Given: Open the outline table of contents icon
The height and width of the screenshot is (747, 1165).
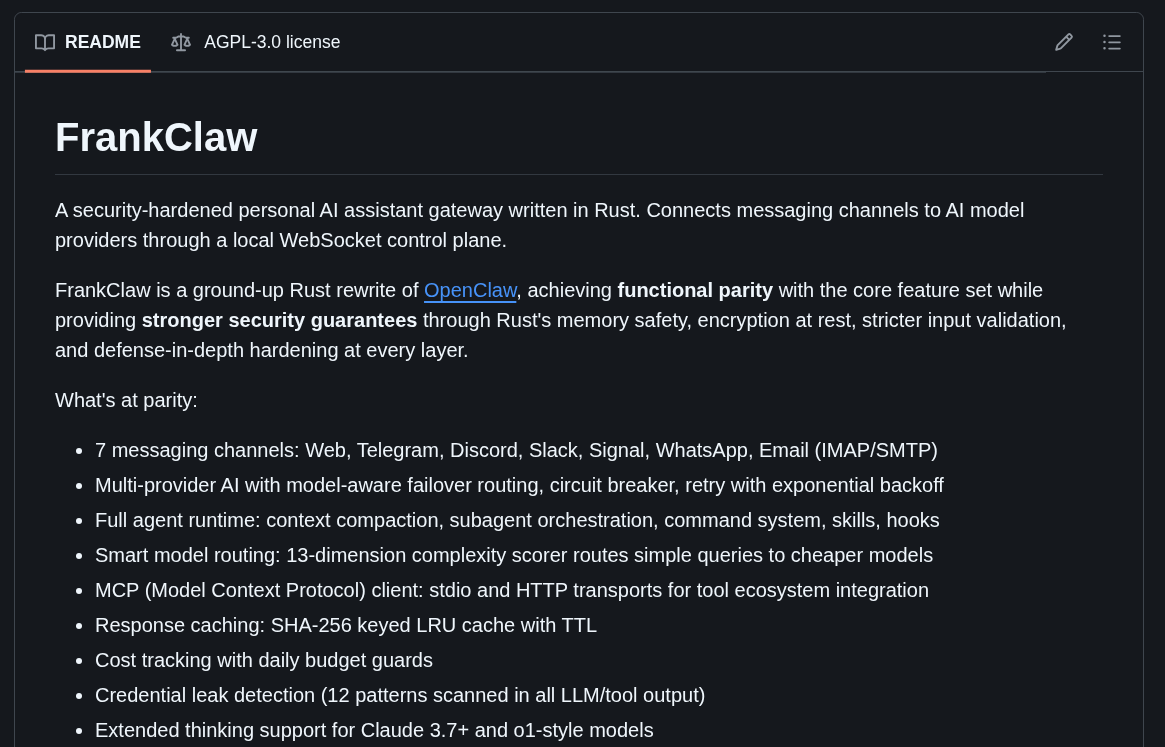Looking at the screenshot, I should tap(1112, 42).
